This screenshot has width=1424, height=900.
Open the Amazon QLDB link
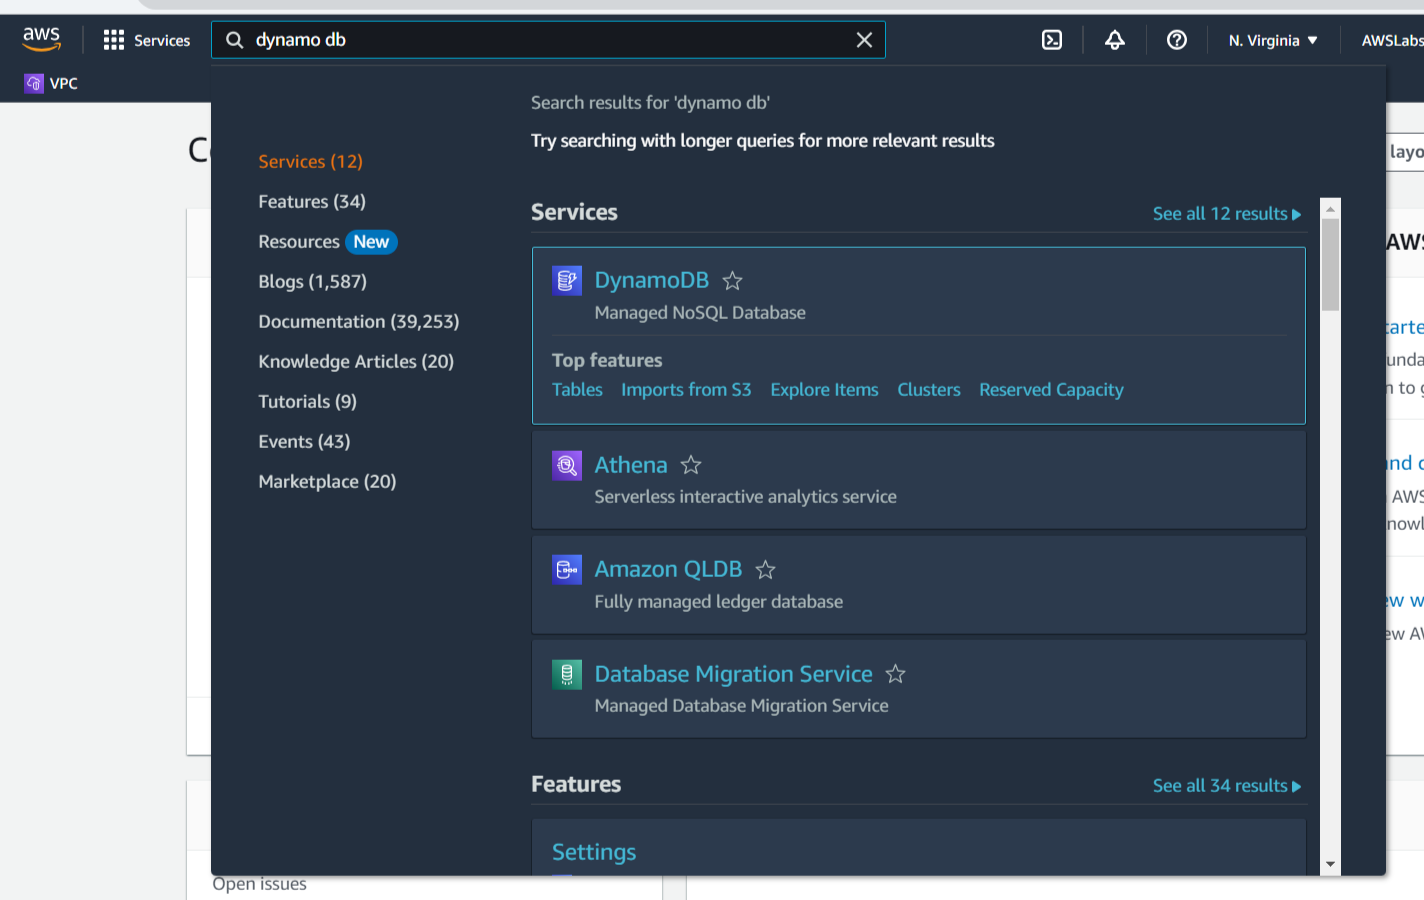click(x=668, y=569)
